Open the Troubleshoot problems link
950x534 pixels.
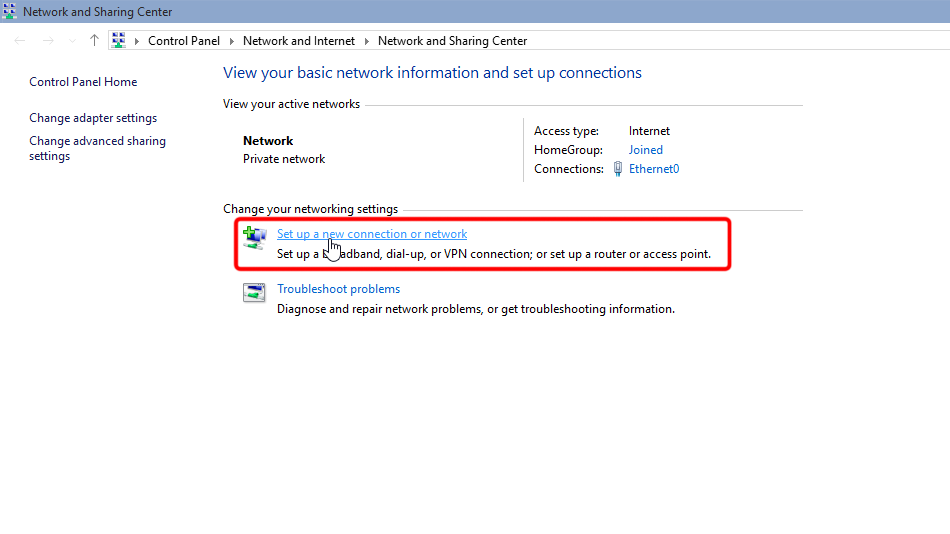click(338, 289)
